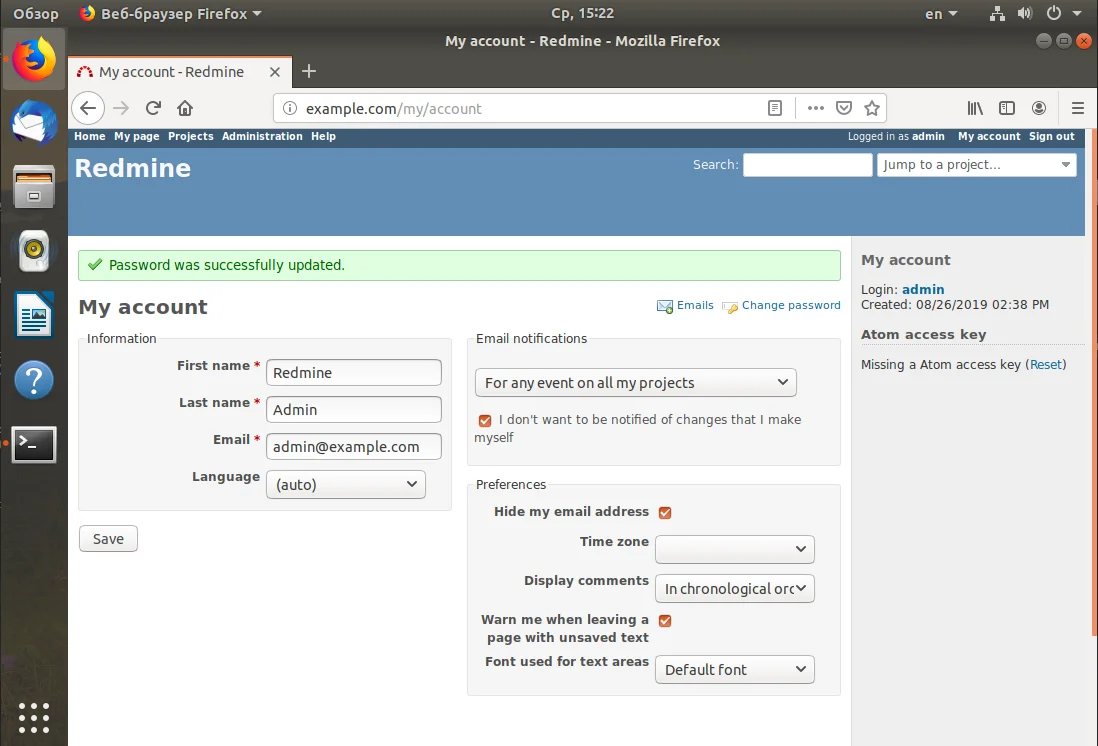Open the Firefox hamburger menu
Viewport: 1098px width, 746px height.
(x=1078, y=108)
